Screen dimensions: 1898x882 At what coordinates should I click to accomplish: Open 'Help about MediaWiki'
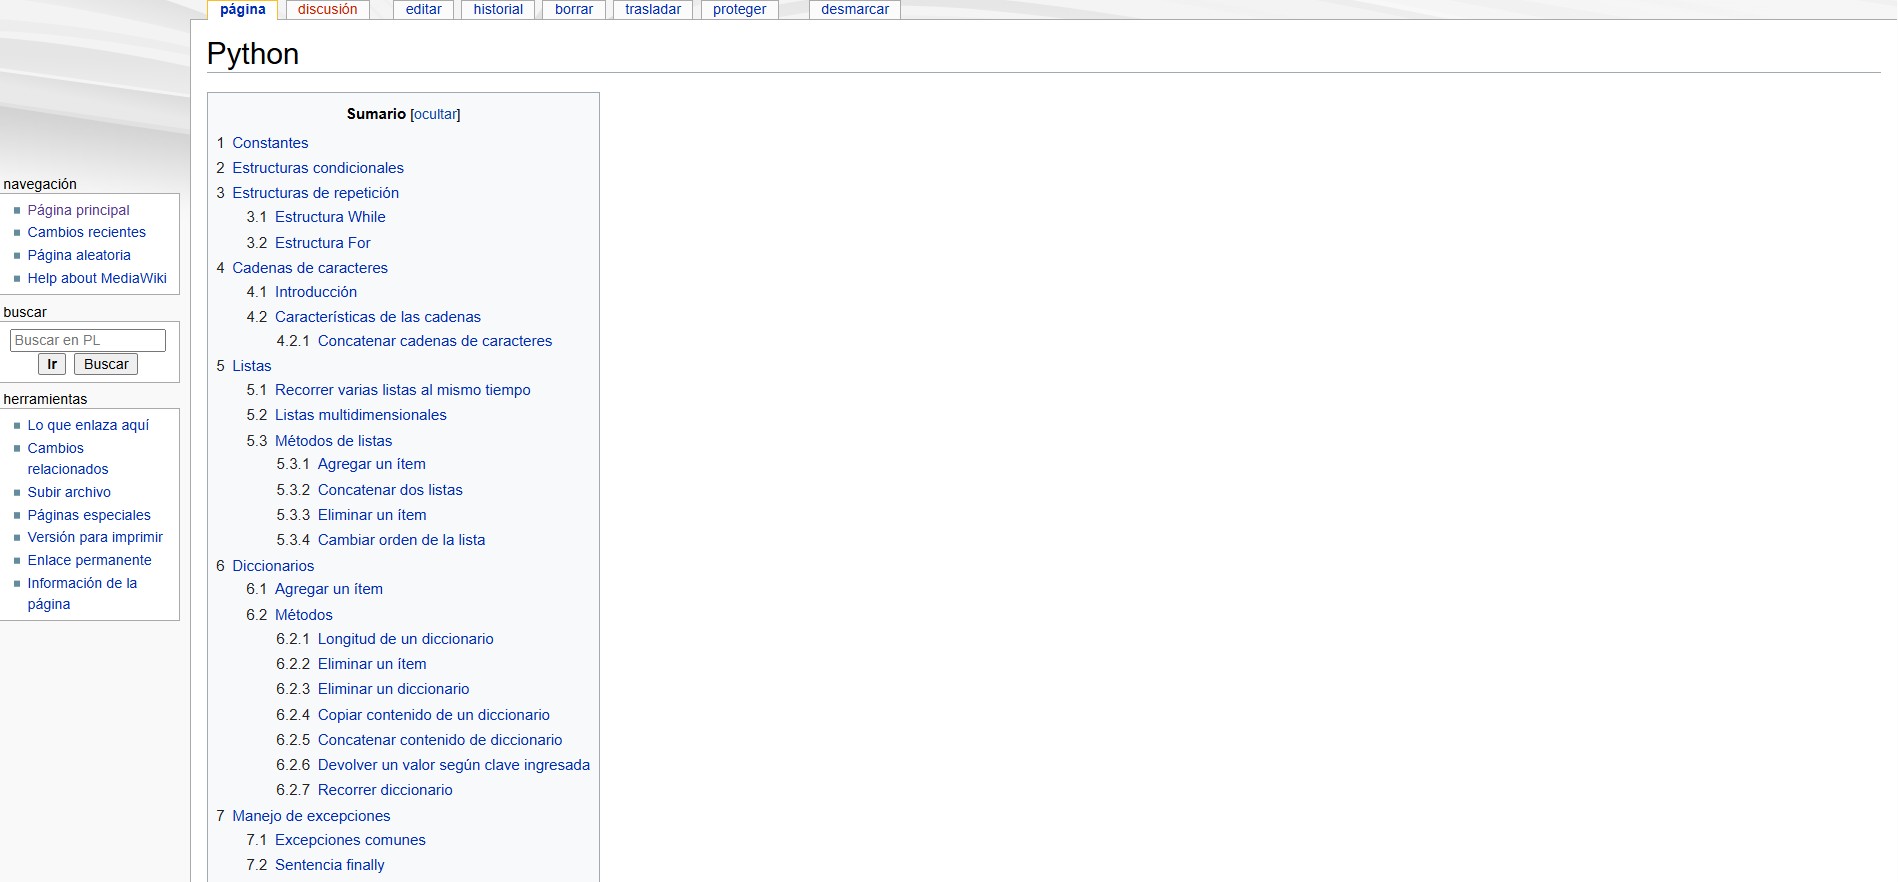pos(97,278)
